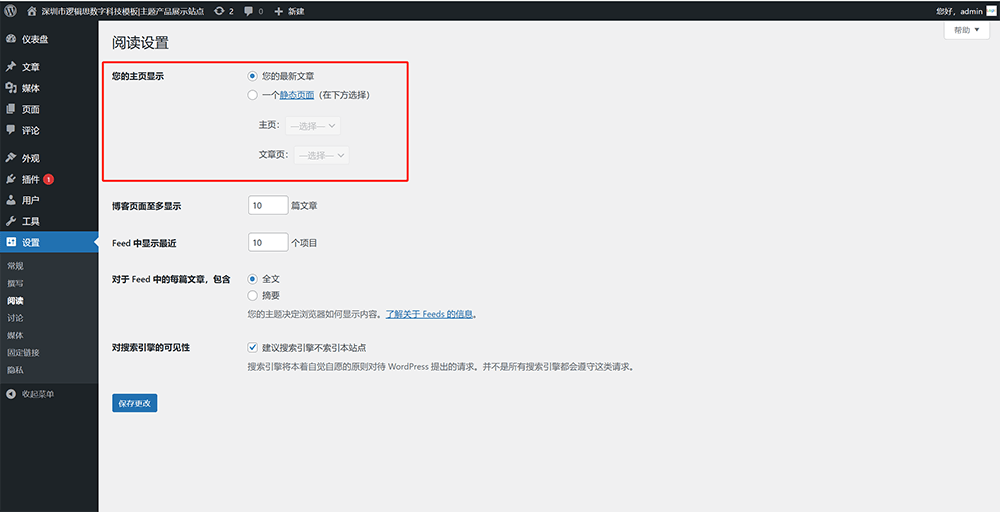Open 了解关于 Feeds 的信息 link
1000x512 pixels.
point(430,314)
